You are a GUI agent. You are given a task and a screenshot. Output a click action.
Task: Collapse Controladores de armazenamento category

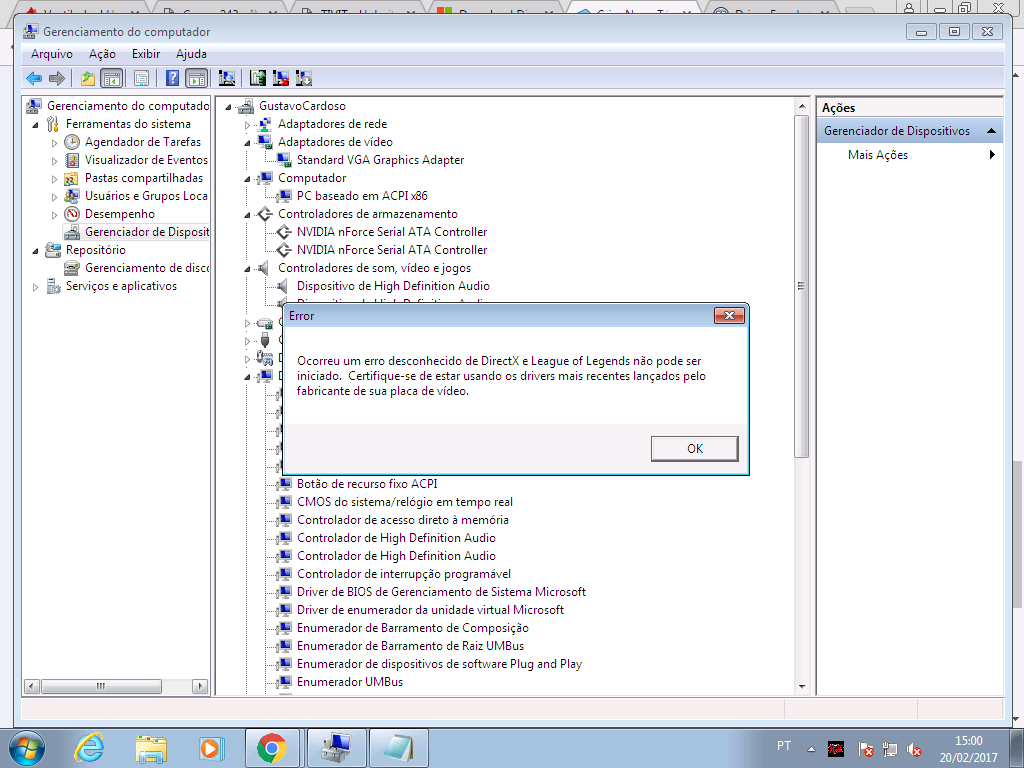(247, 214)
